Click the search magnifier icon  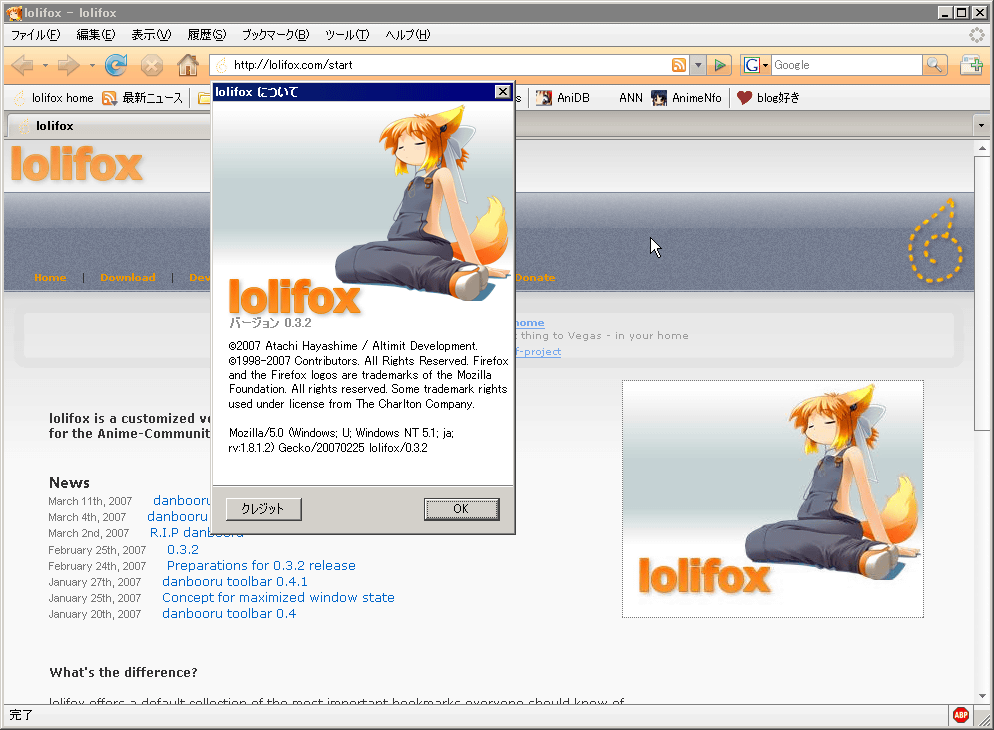coord(934,65)
